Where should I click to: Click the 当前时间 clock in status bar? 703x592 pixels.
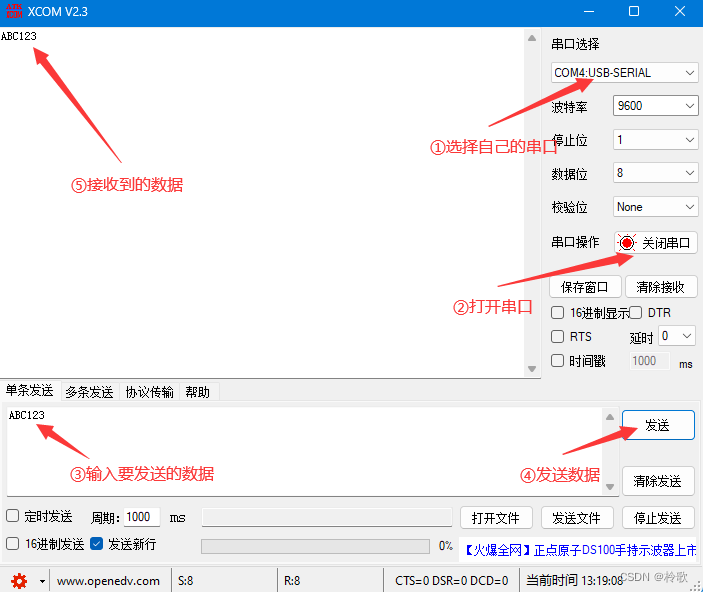(574, 581)
